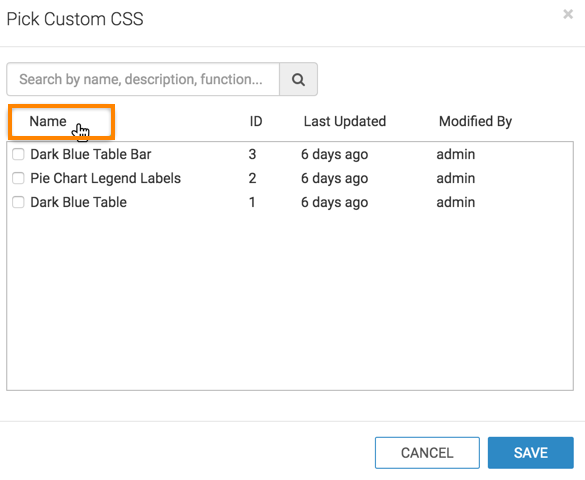Image resolution: width=585 pixels, height=480 pixels.
Task: Click 6 days ago in Pie Chart row
Action: click(x=335, y=178)
